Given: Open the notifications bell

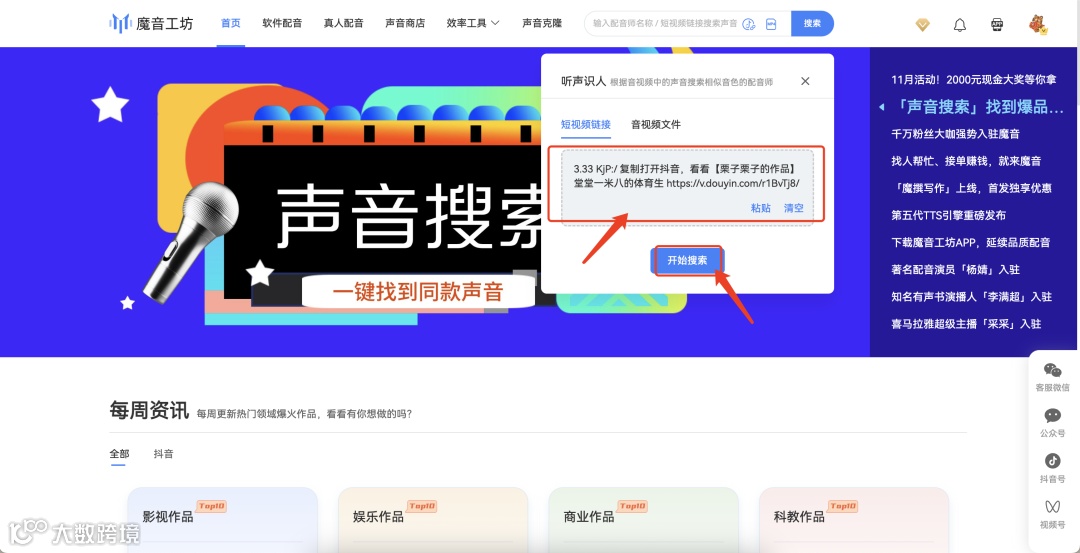Looking at the screenshot, I should (x=959, y=25).
